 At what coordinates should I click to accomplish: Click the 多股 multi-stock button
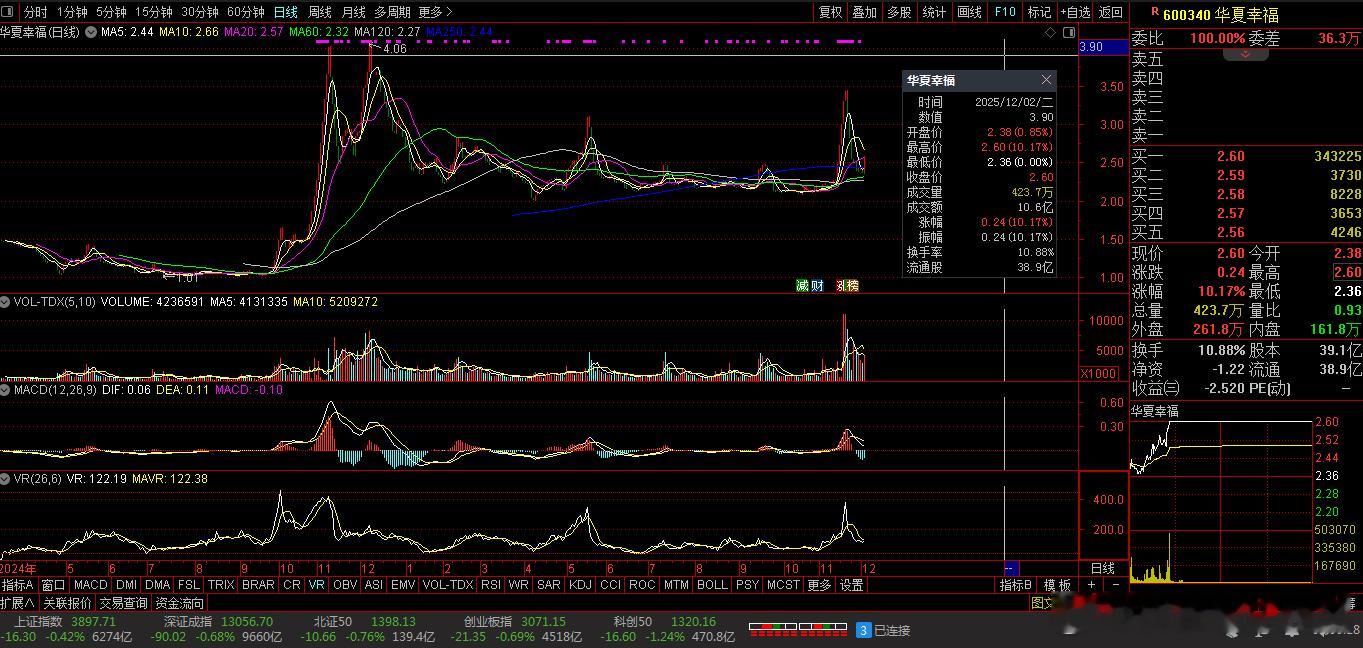coord(899,12)
